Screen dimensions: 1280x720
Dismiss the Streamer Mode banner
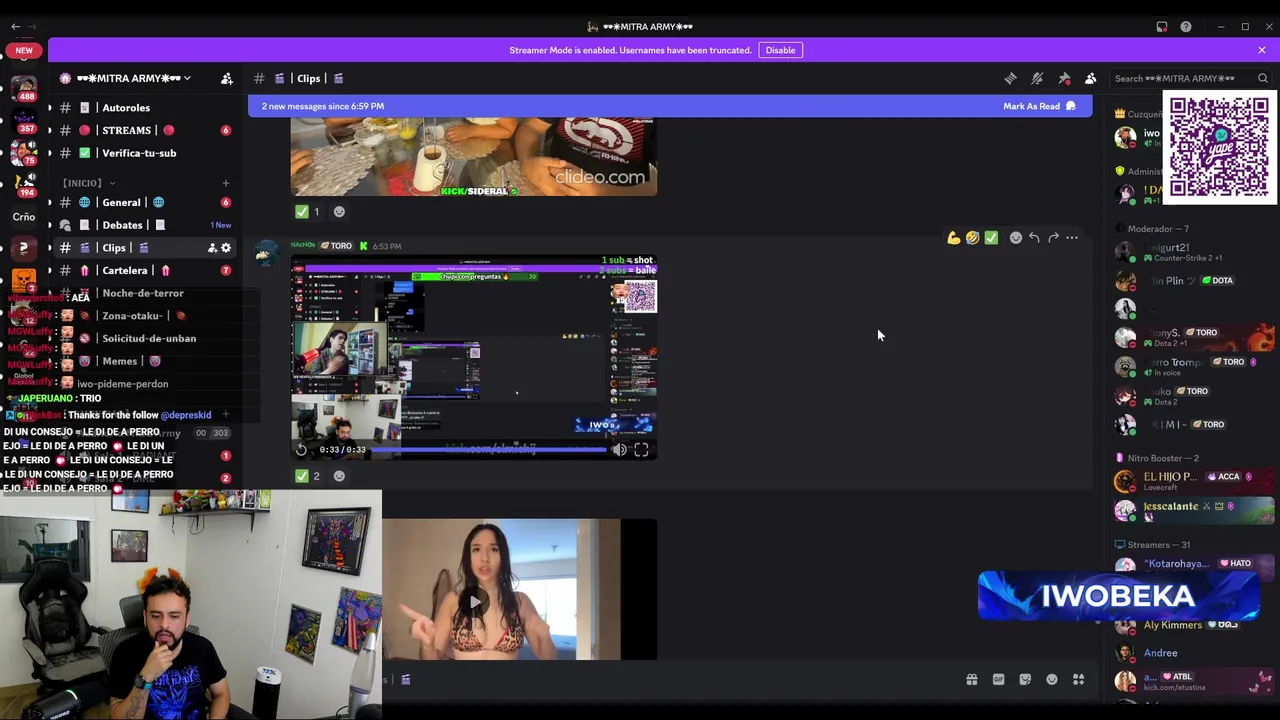pos(1262,50)
